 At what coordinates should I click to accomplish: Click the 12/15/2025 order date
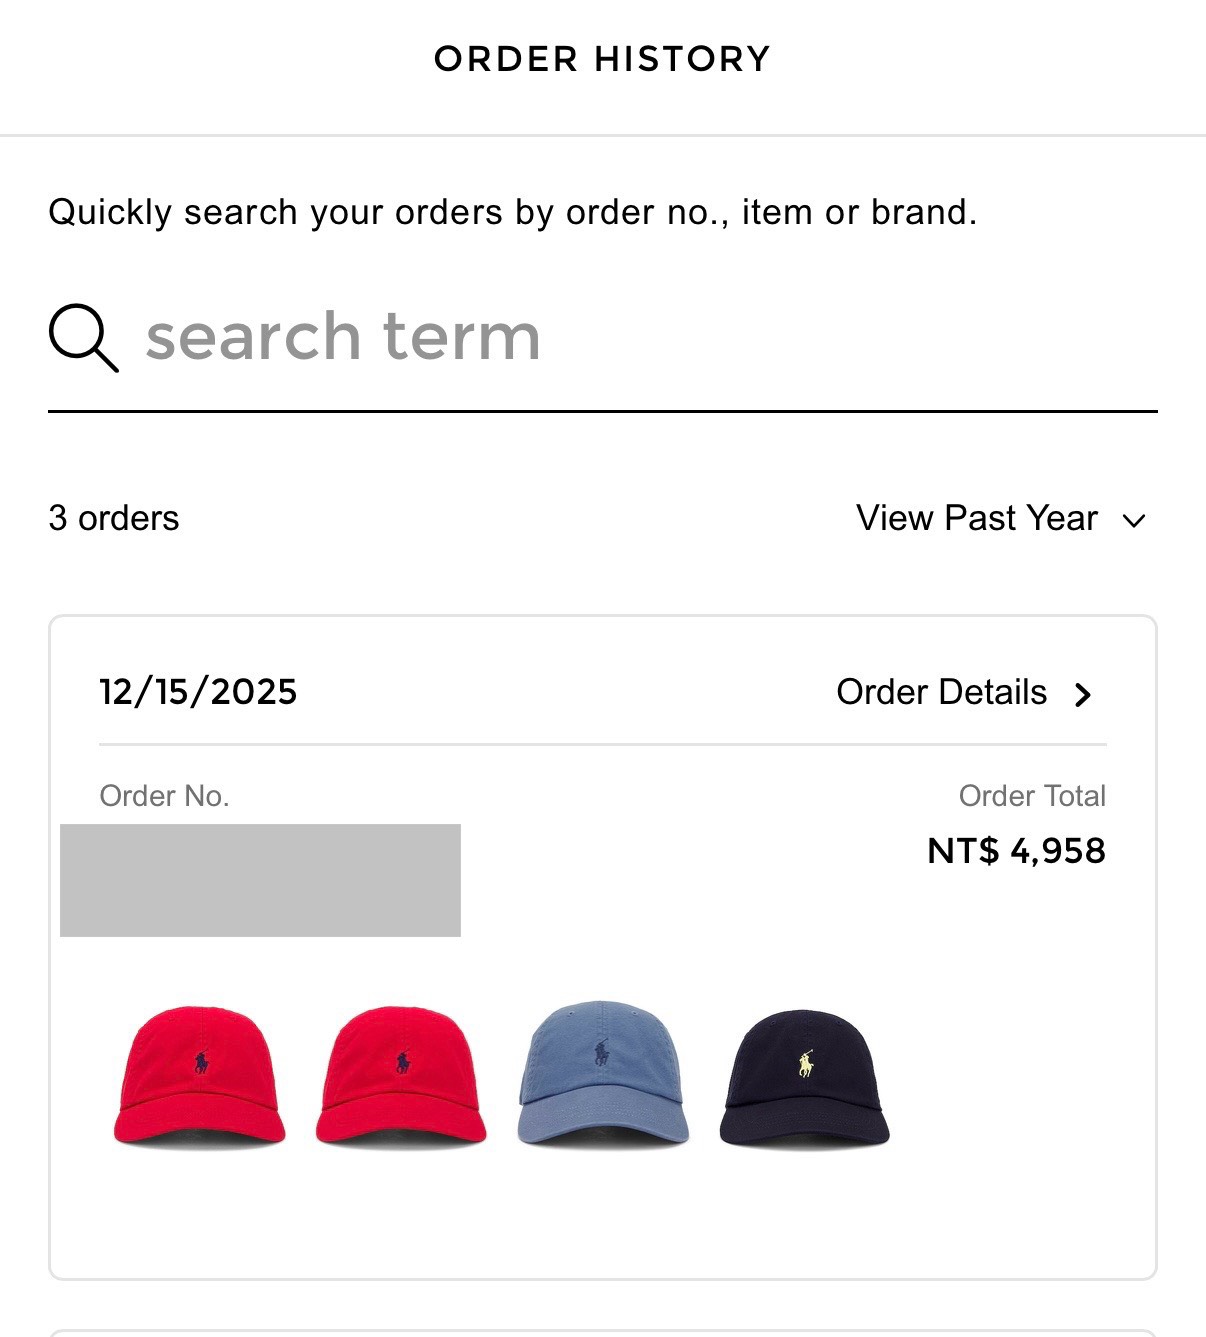pos(198,692)
